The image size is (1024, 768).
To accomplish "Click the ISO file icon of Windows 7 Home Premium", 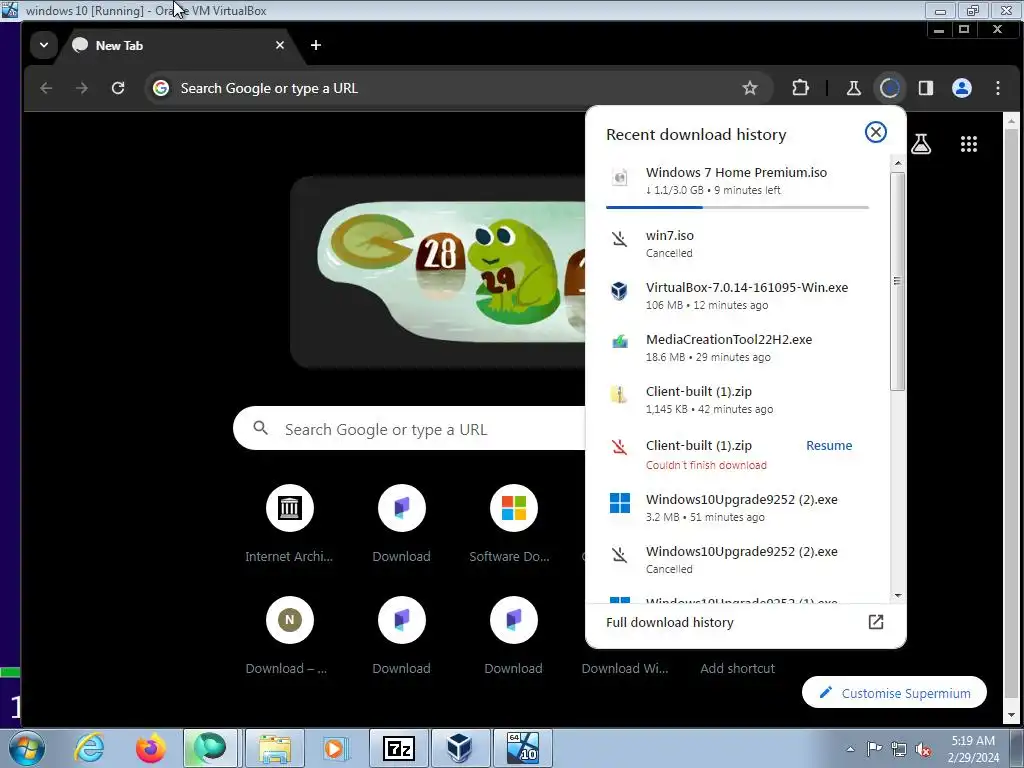I will 619,177.
